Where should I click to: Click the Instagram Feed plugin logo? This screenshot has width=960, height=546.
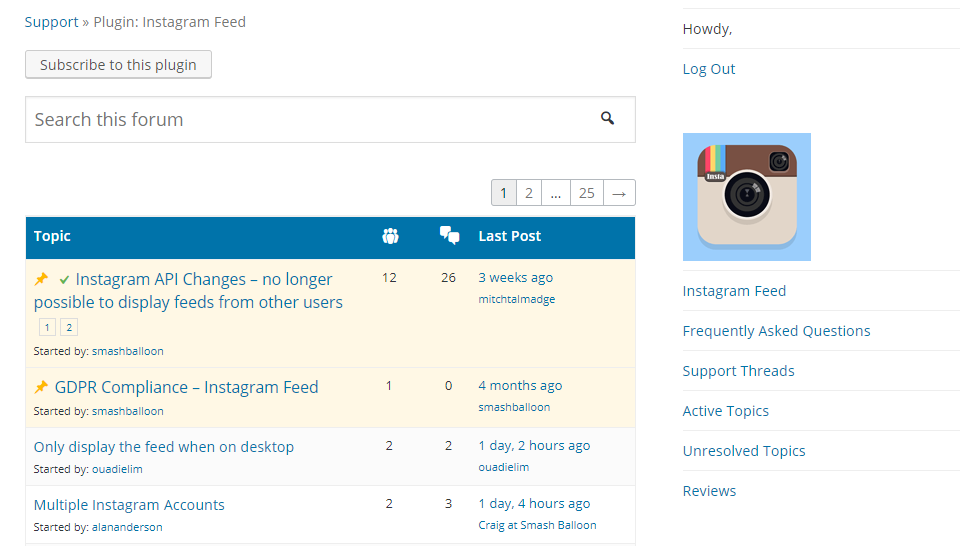click(x=746, y=197)
